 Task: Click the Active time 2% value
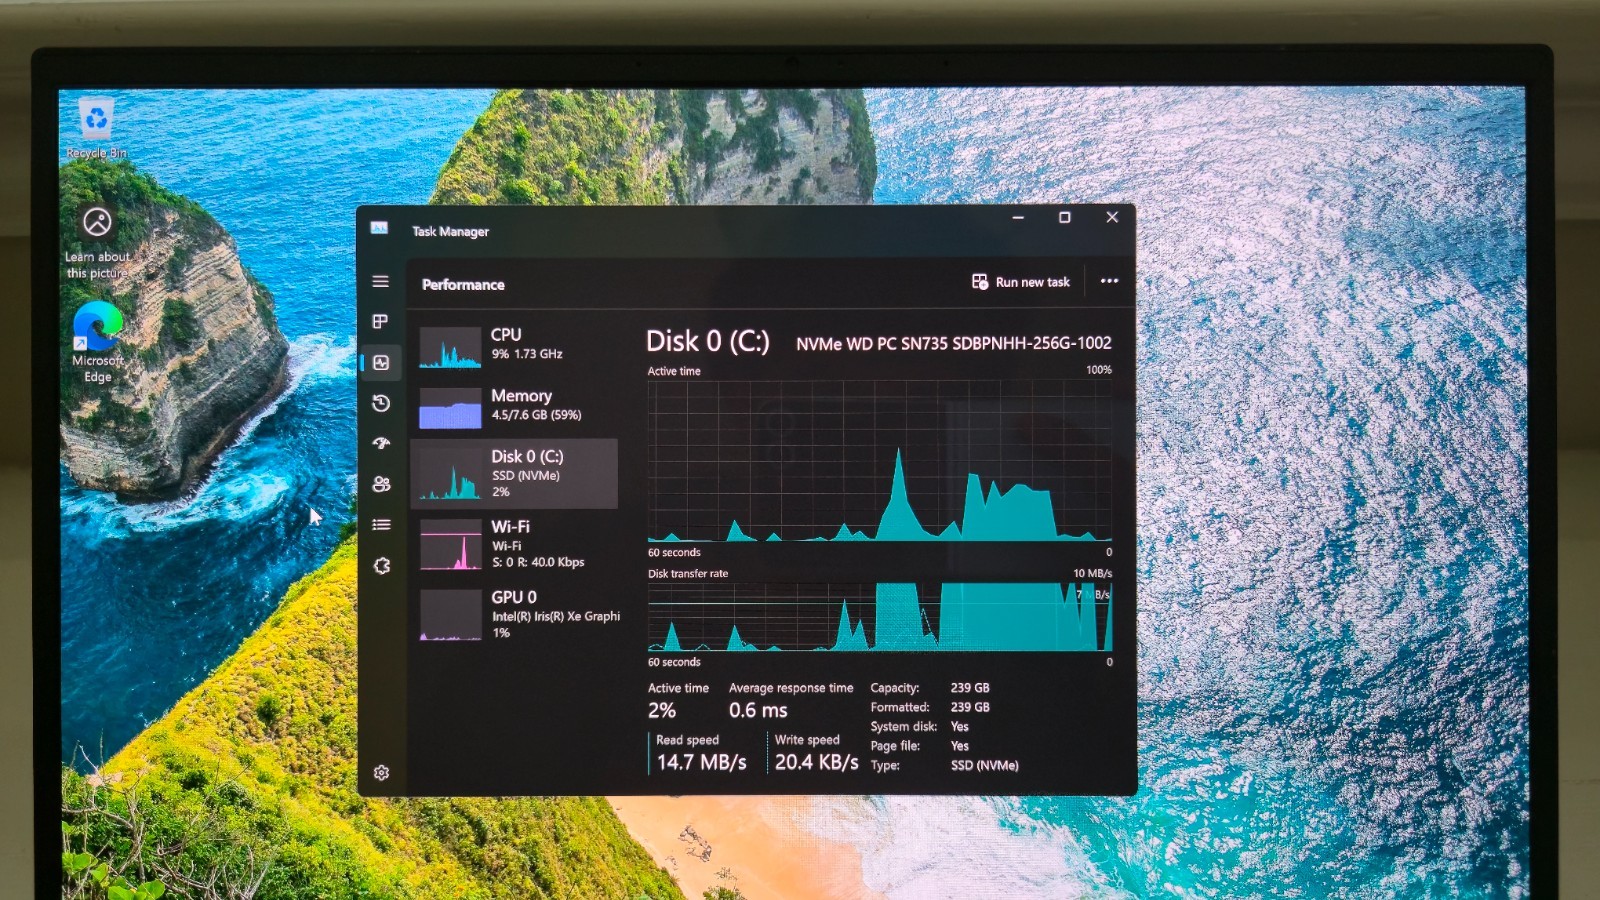coord(662,711)
